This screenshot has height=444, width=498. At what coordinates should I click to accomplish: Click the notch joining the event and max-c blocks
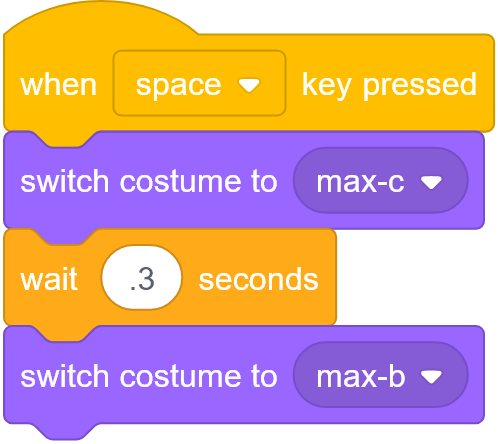point(66,139)
